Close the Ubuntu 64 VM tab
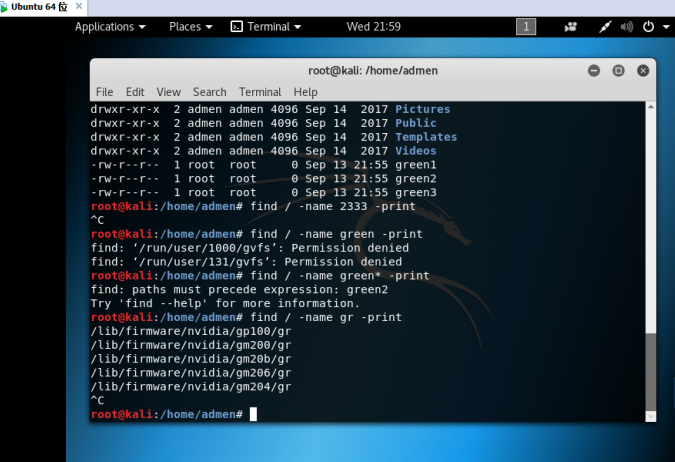This screenshot has height=462, width=675. (79, 6)
